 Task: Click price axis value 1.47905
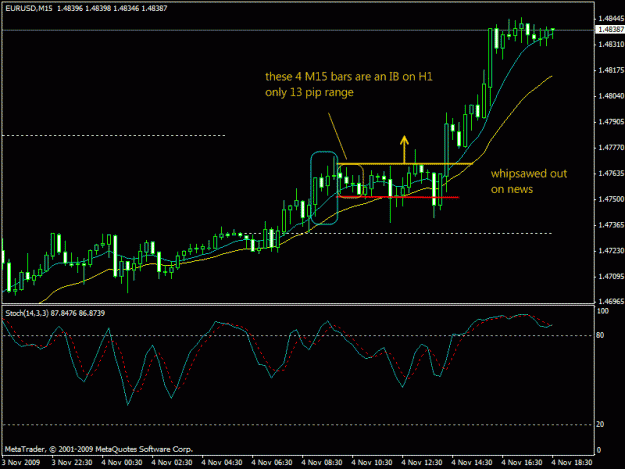[611, 122]
